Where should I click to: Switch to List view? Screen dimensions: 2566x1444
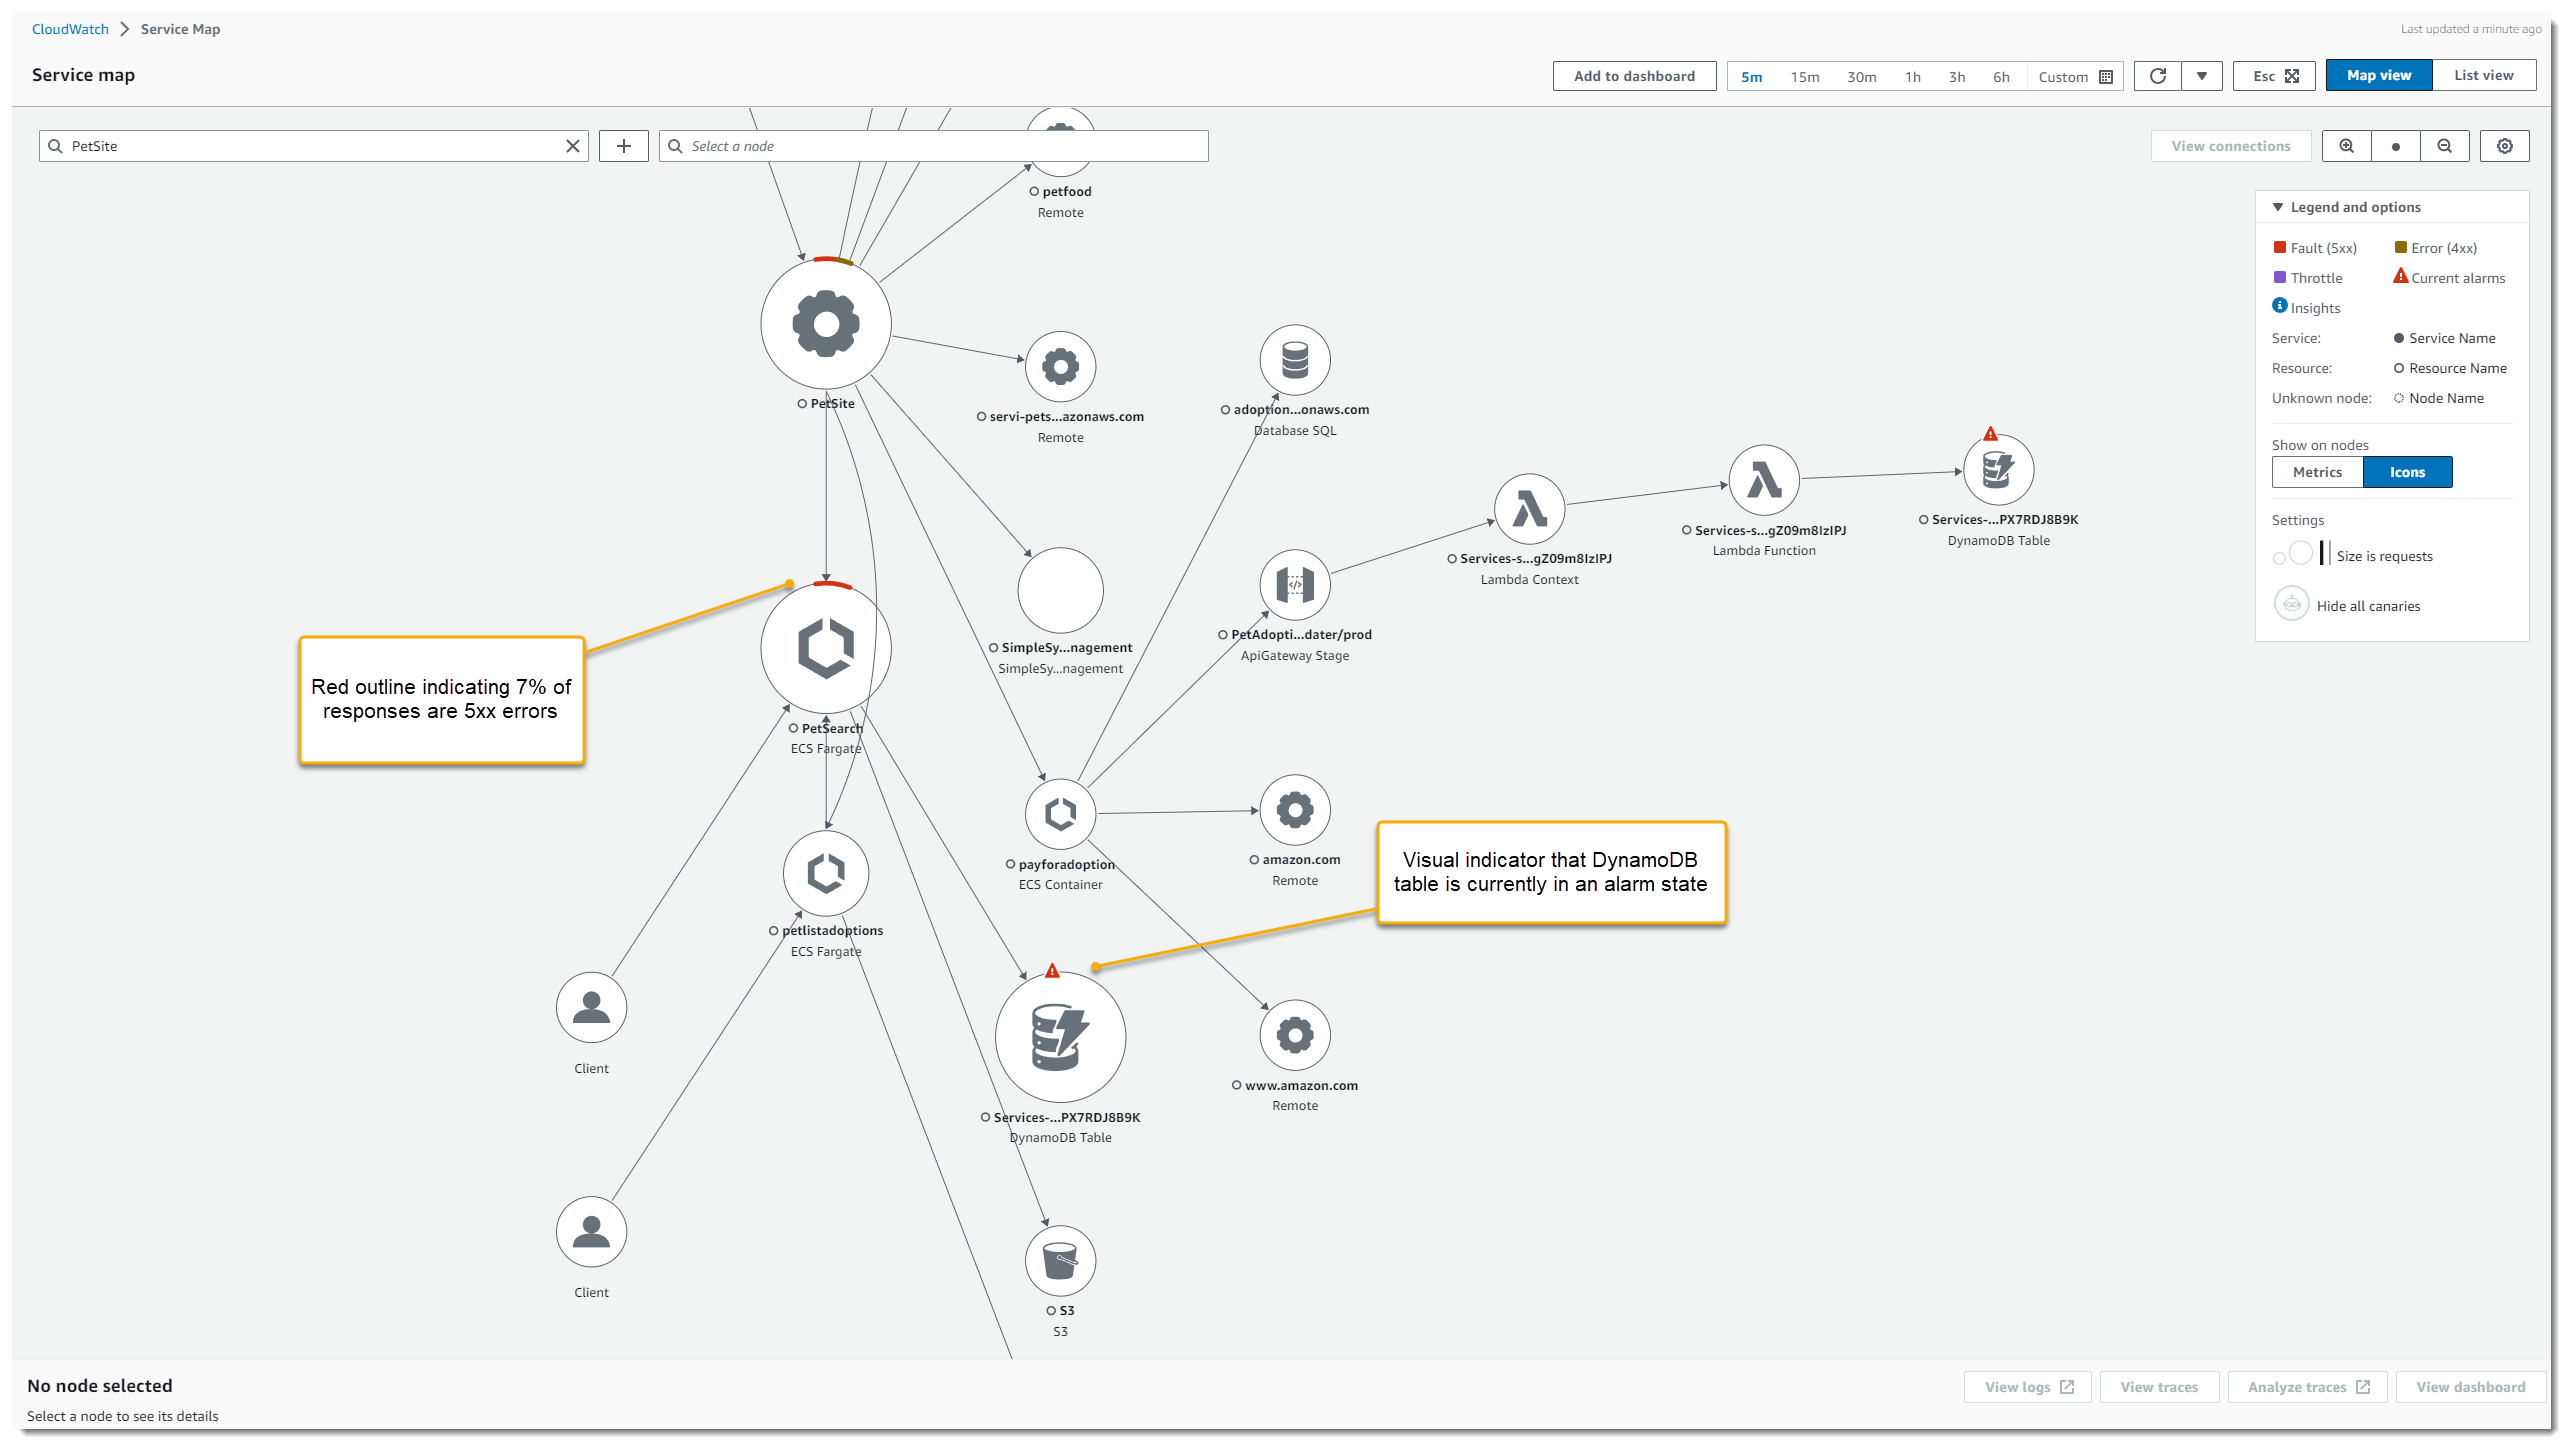click(x=2484, y=74)
